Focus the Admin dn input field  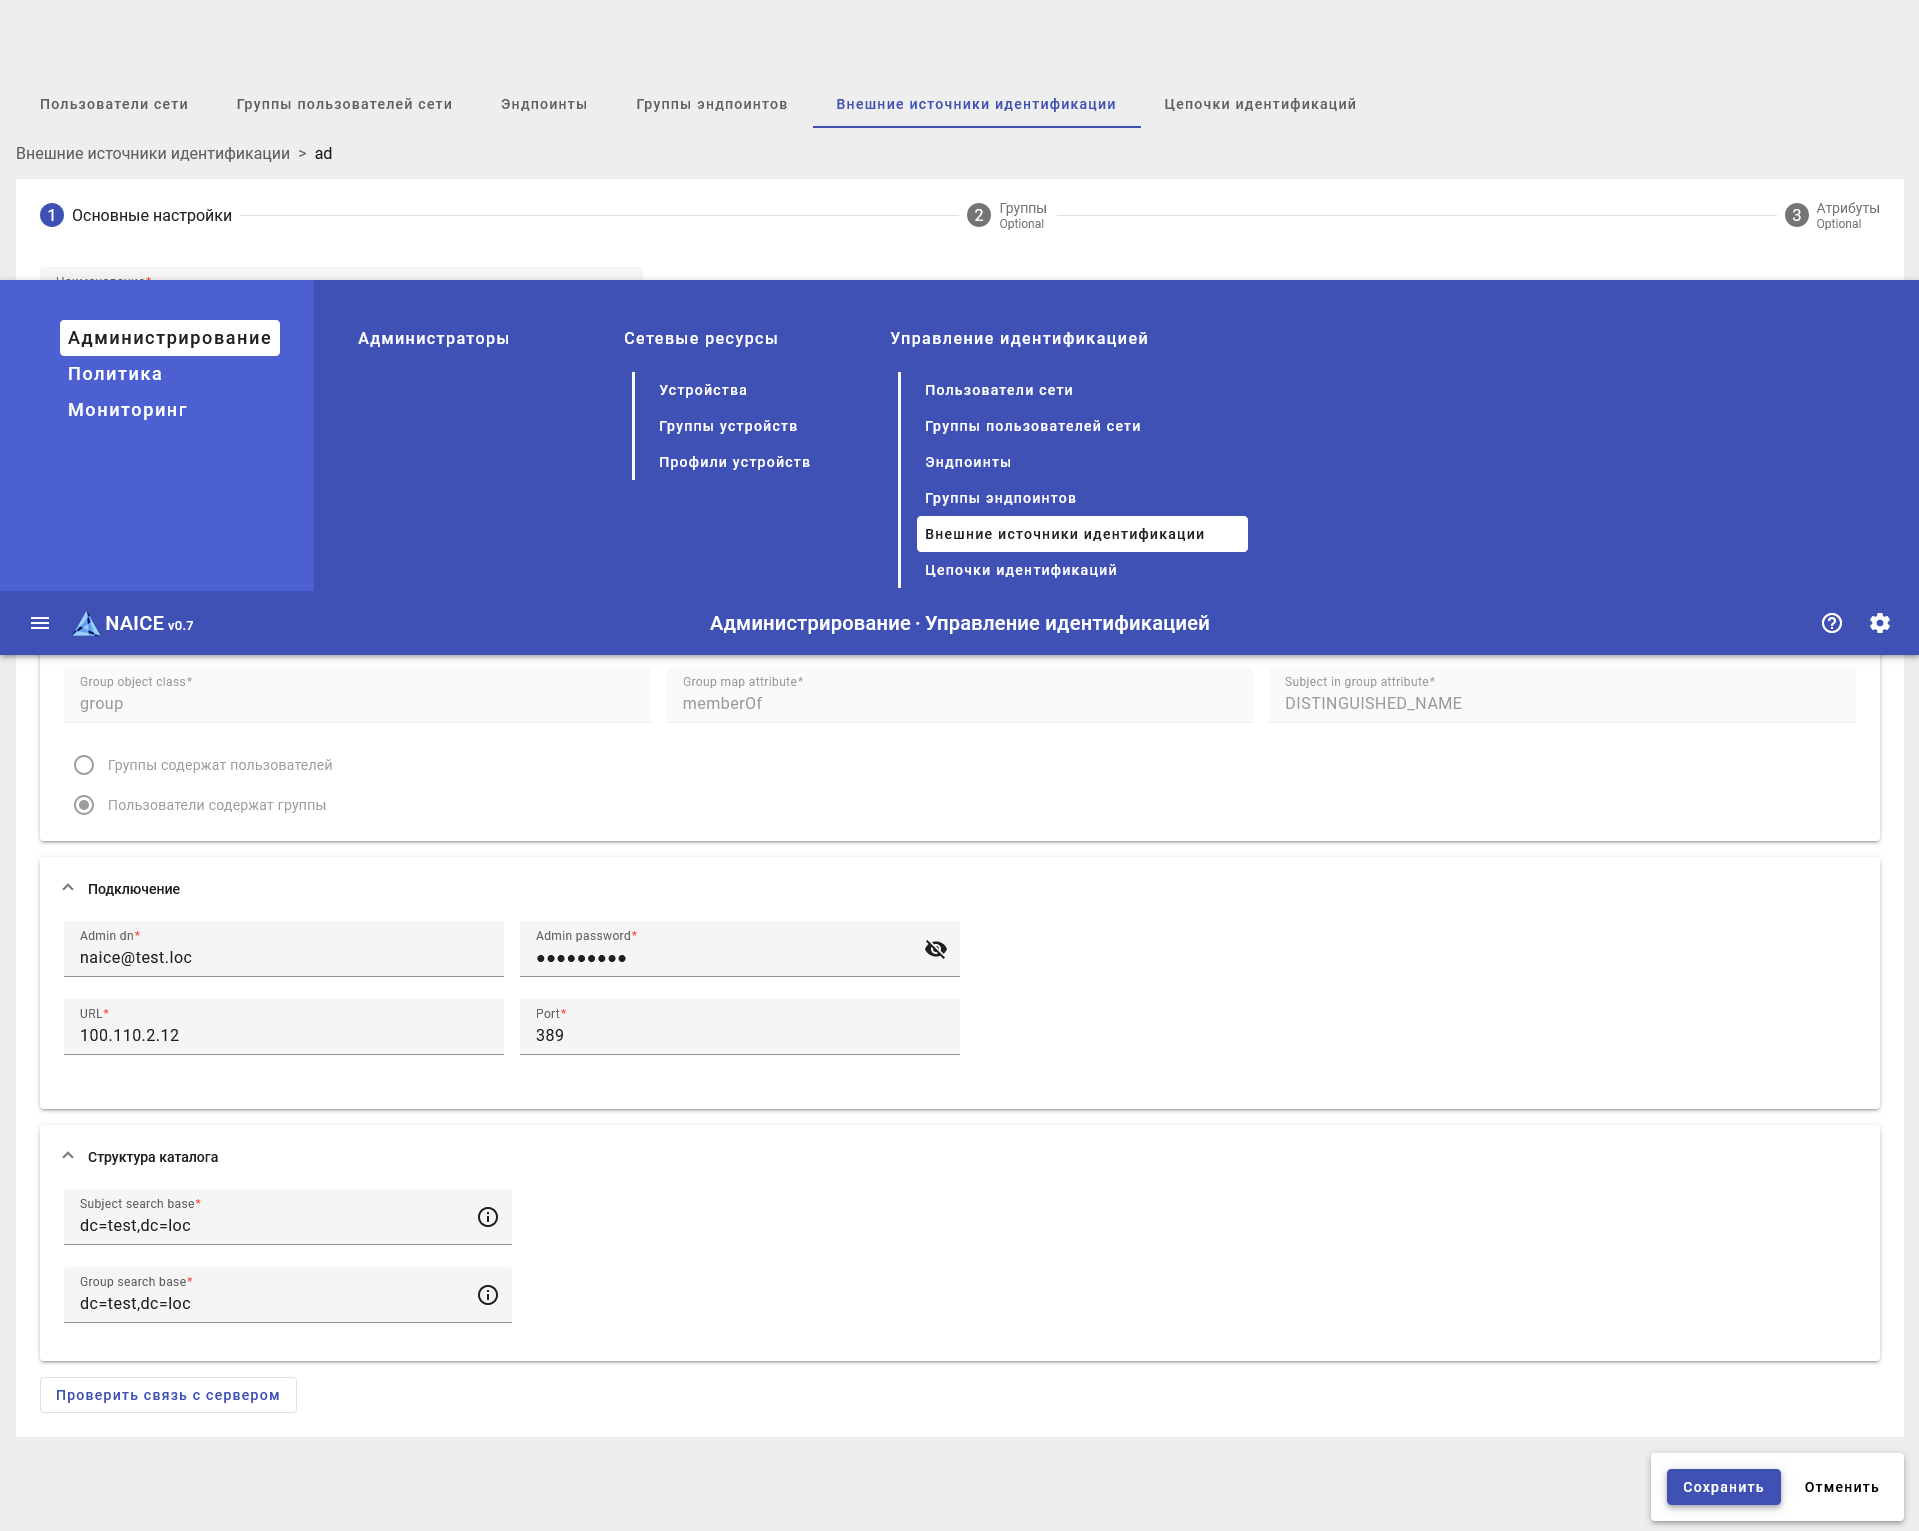click(284, 949)
